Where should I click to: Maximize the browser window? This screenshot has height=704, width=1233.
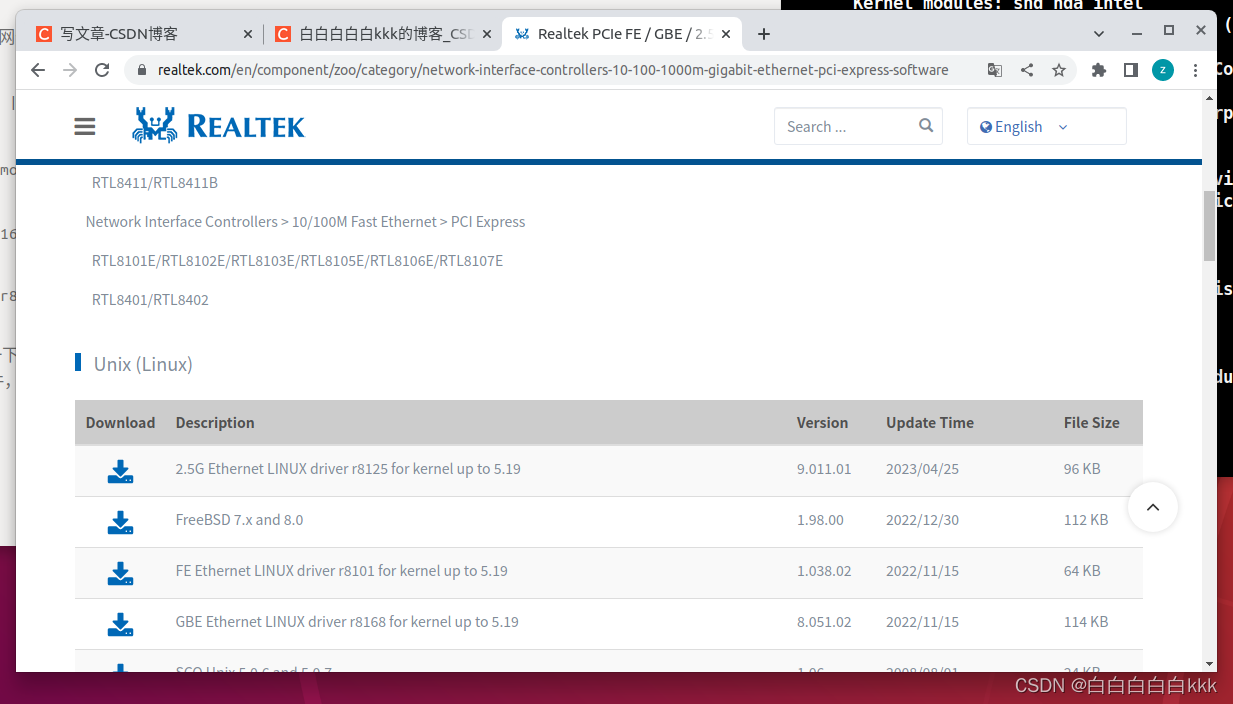pos(1168,31)
